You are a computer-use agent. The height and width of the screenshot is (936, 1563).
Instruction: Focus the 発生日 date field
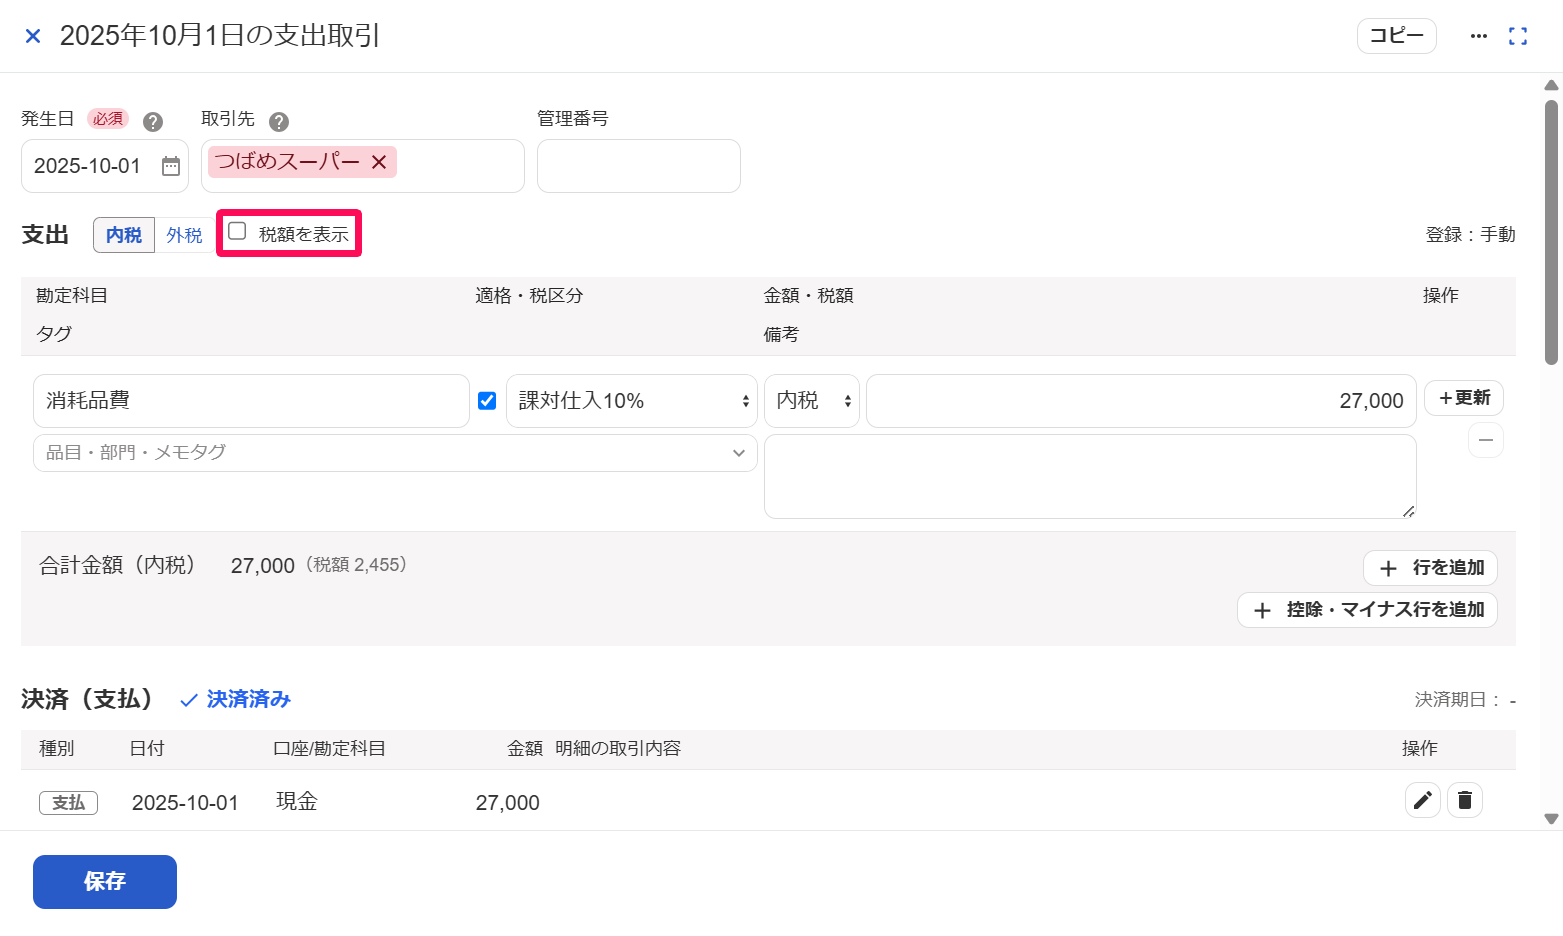[105, 166]
